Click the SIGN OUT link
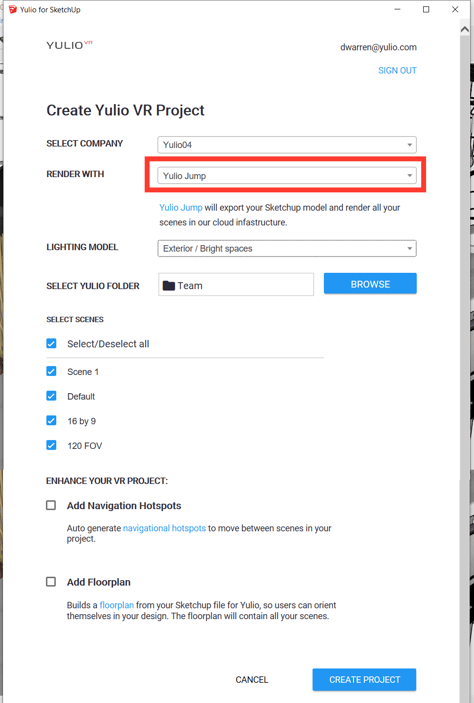 [397, 70]
